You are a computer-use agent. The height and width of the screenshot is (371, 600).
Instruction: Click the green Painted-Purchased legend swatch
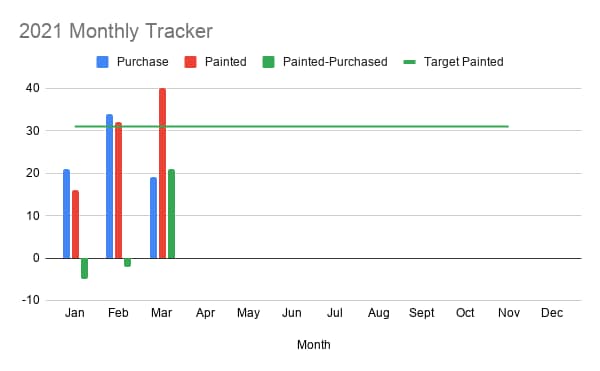pyautogui.click(x=268, y=62)
